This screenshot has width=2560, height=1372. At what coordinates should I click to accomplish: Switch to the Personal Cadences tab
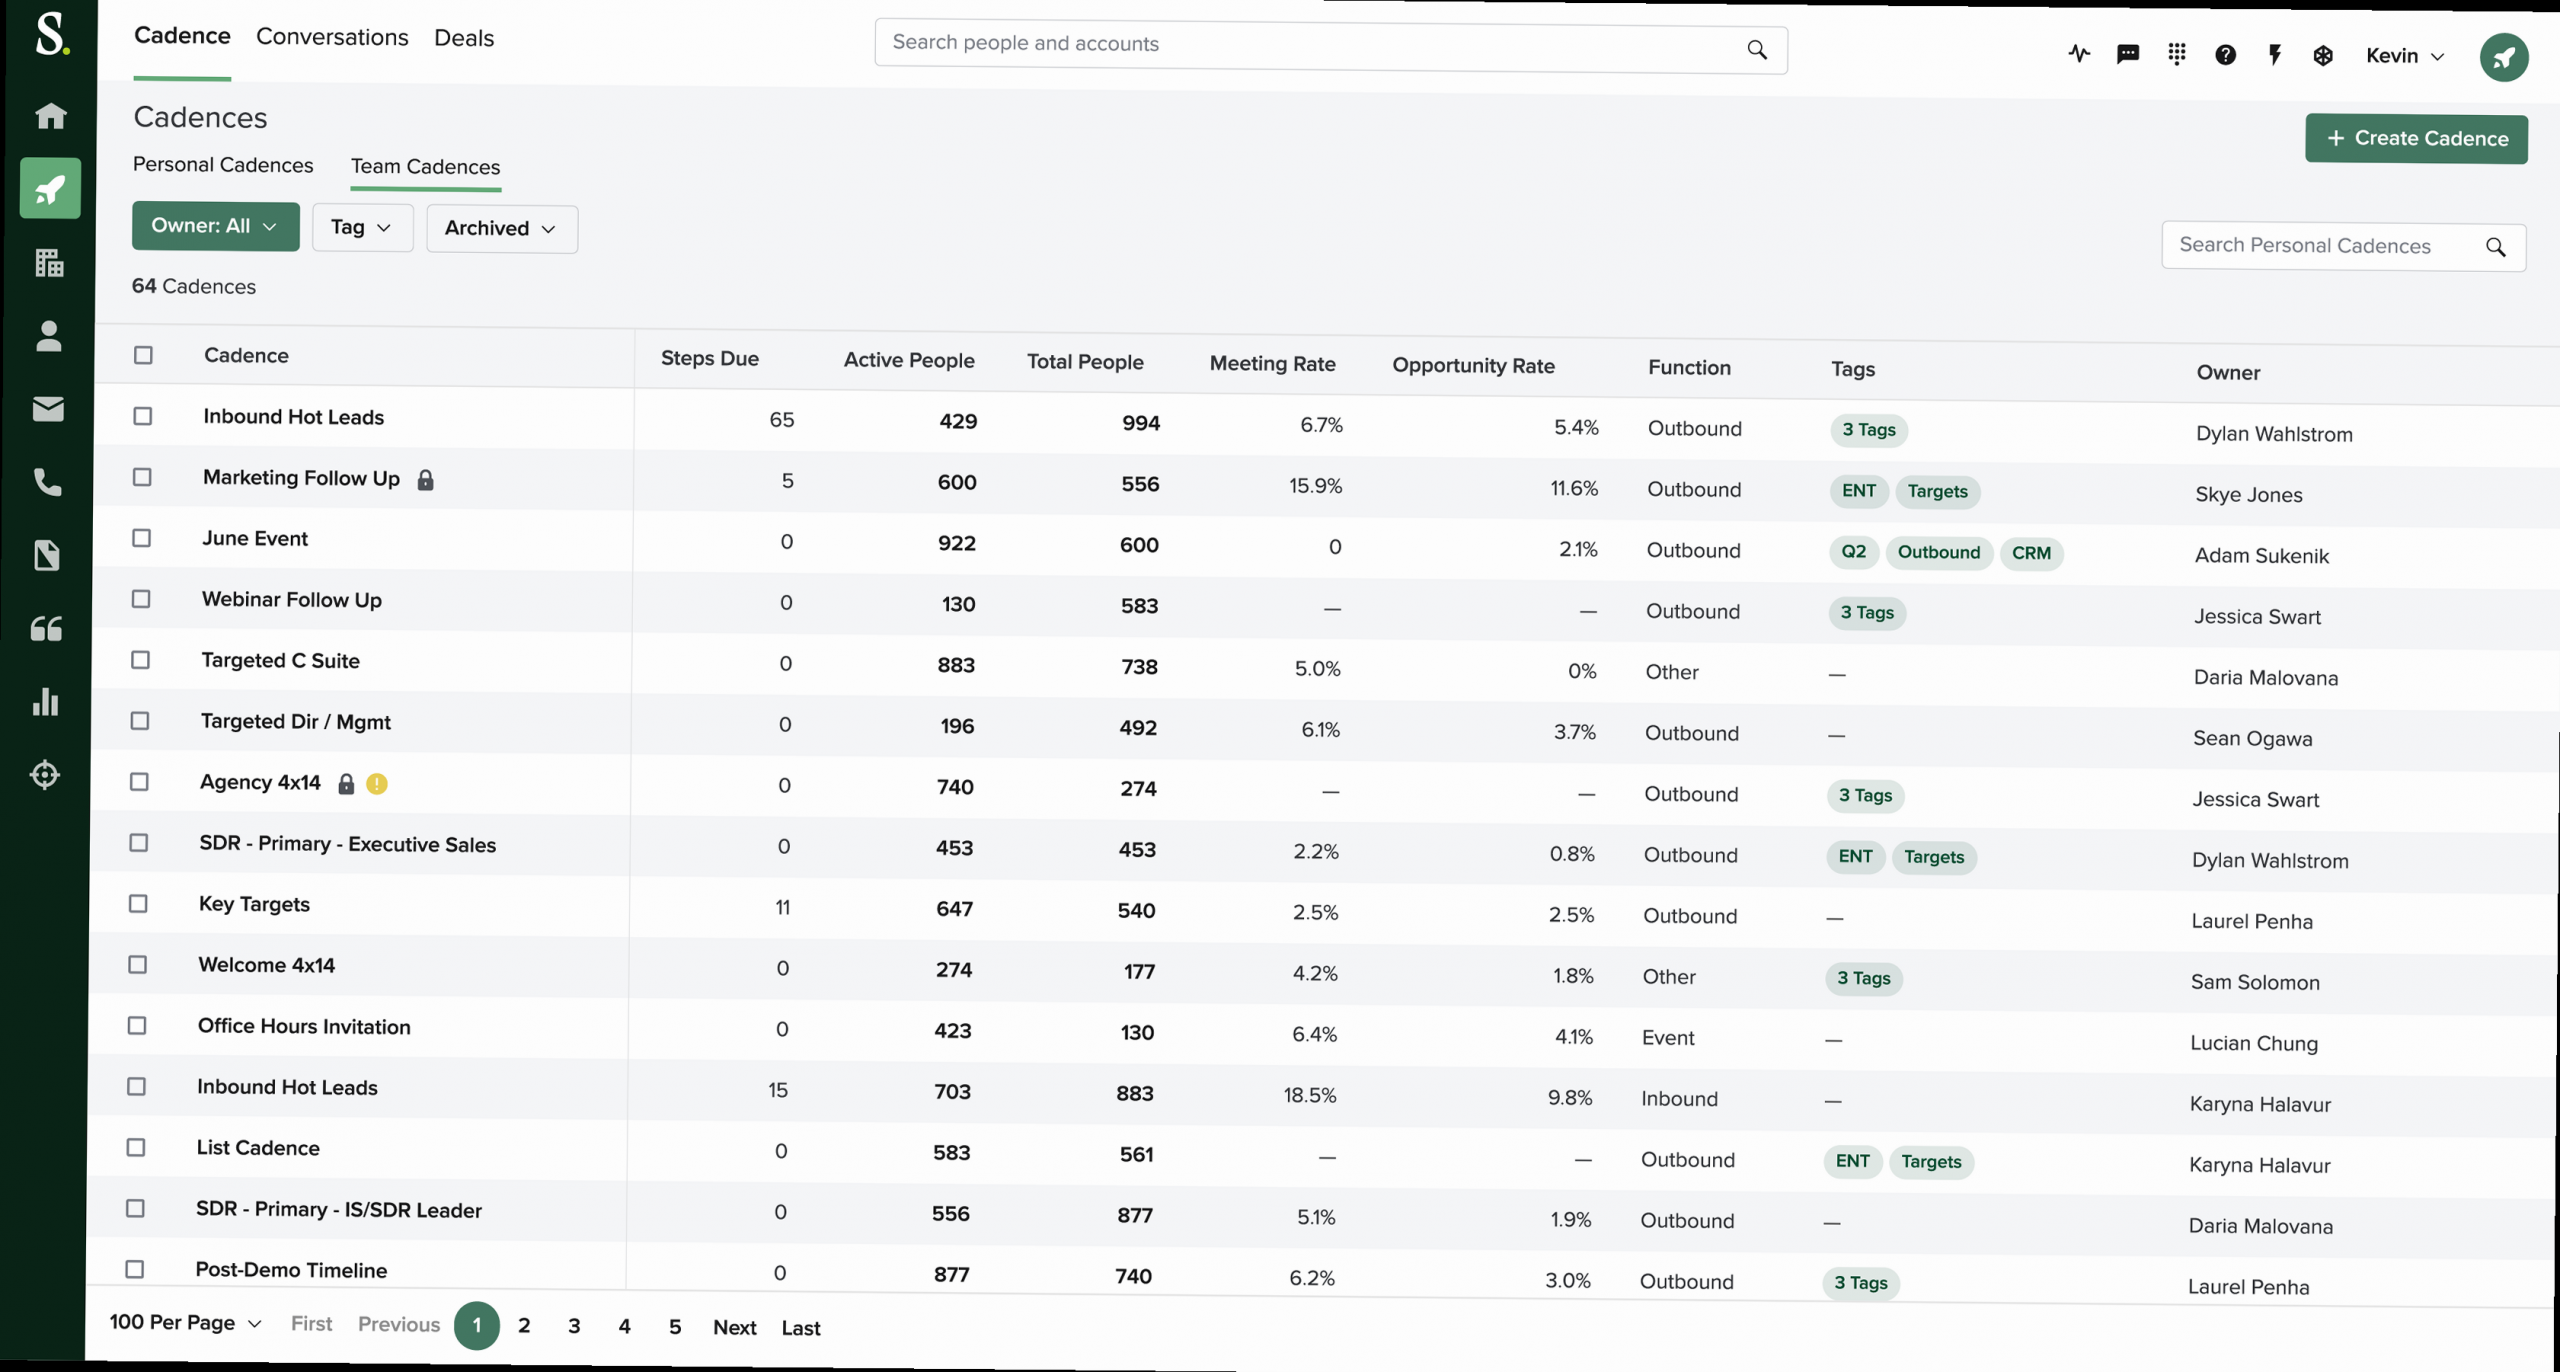click(x=223, y=165)
